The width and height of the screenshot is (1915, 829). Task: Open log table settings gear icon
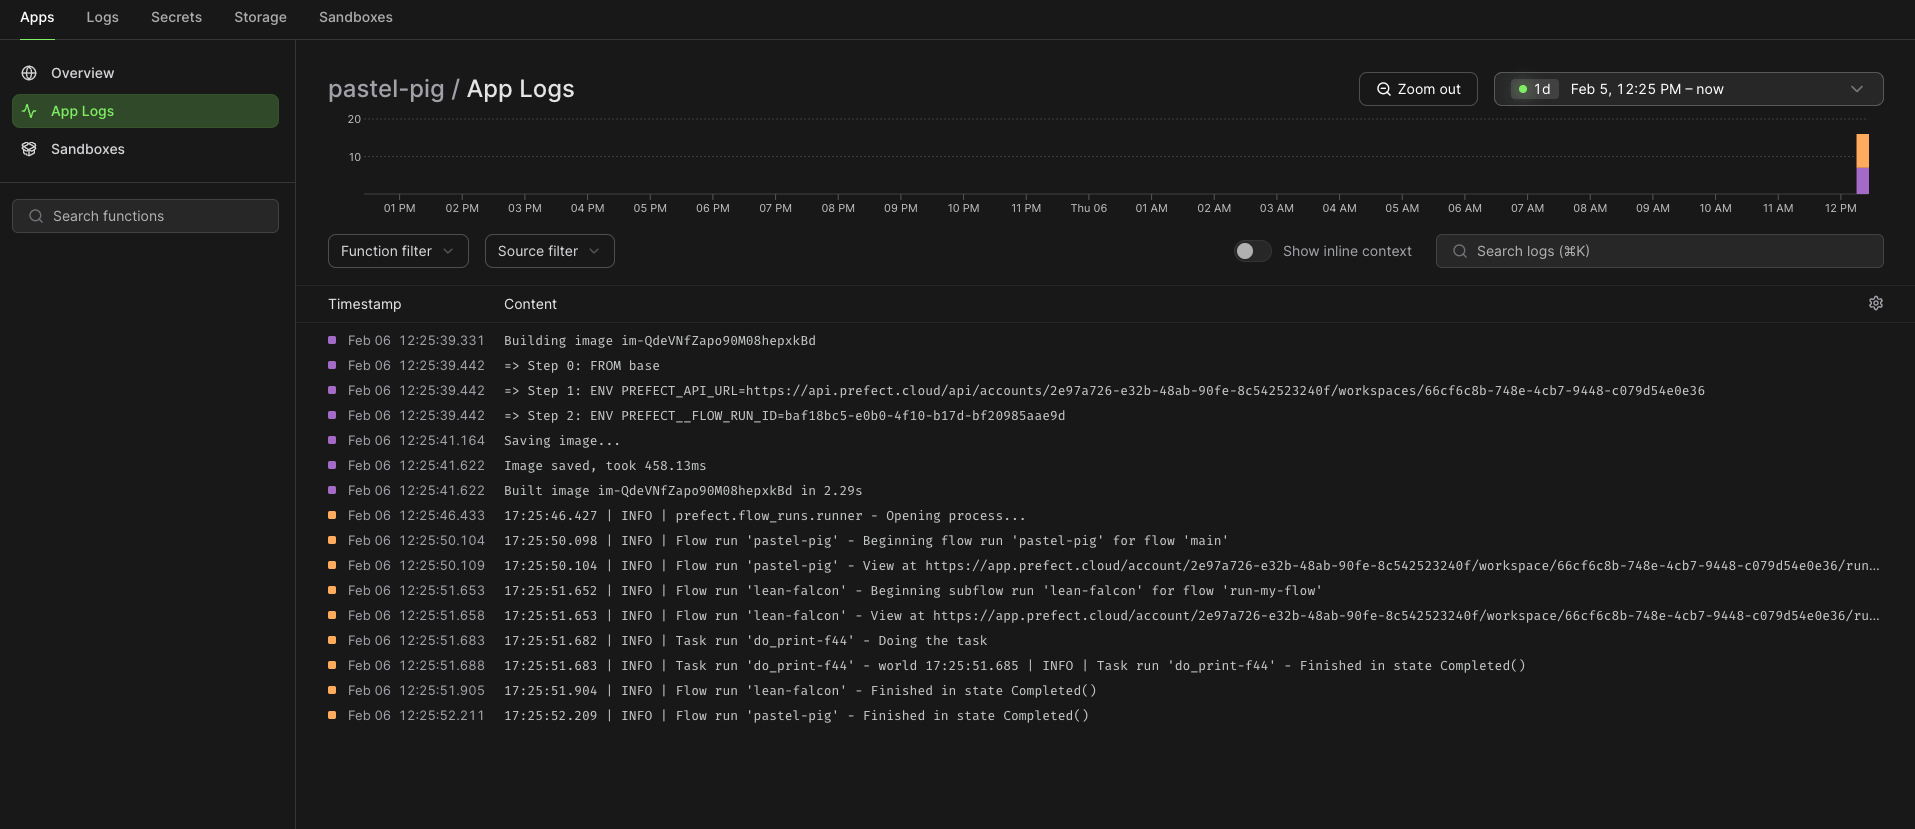(1876, 303)
